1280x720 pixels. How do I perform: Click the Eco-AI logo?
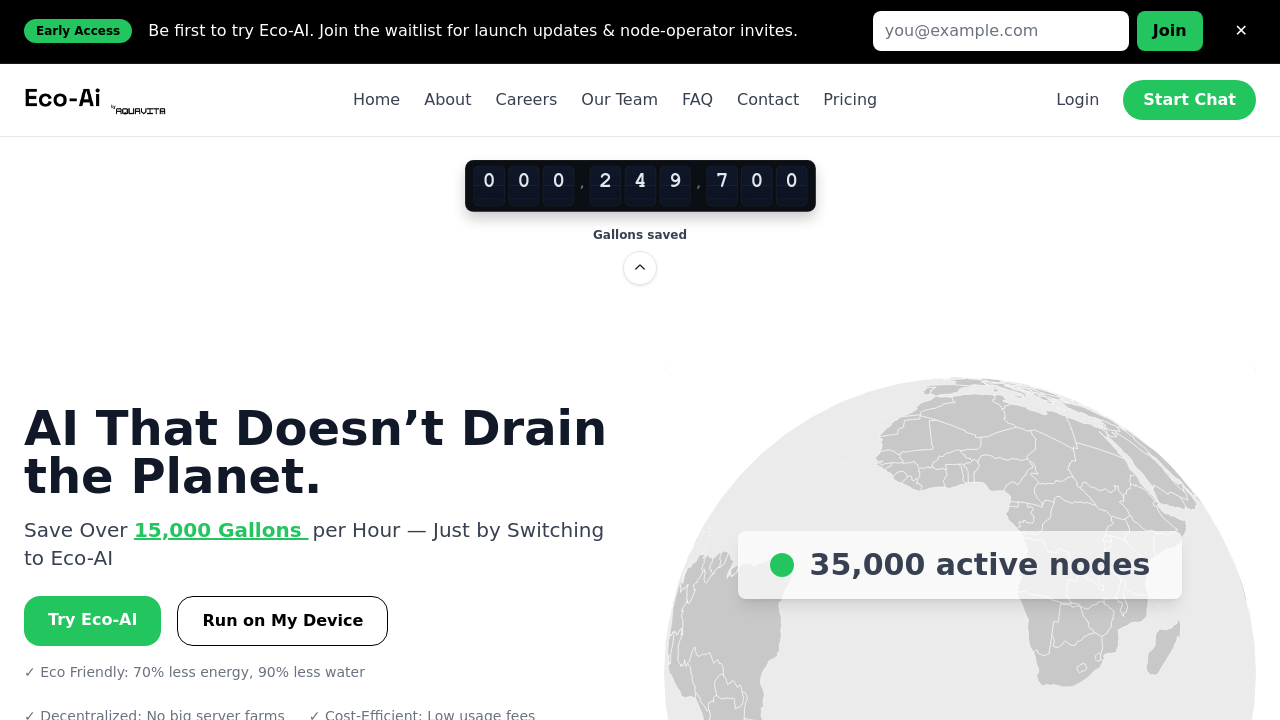62,98
